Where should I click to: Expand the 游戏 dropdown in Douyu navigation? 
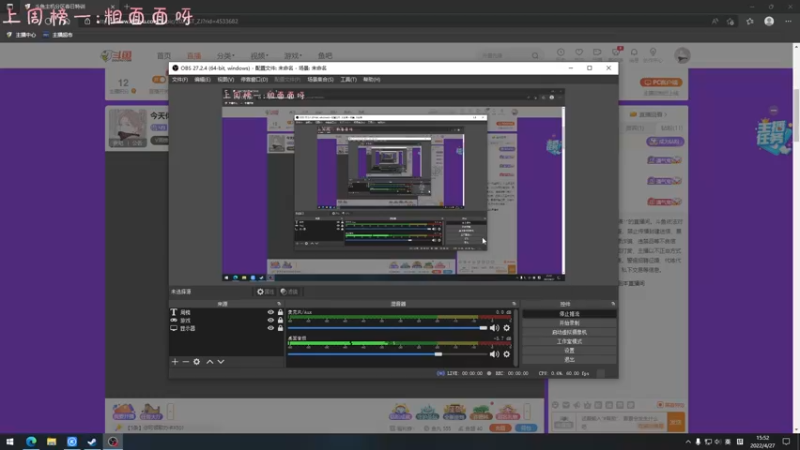click(x=293, y=56)
